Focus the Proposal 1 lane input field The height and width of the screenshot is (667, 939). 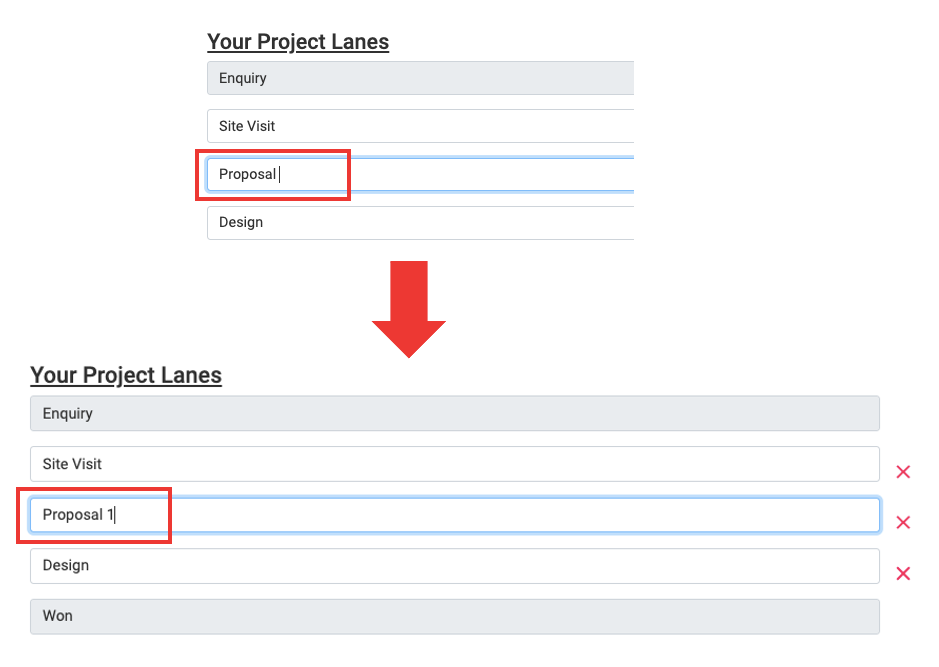[500, 515]
